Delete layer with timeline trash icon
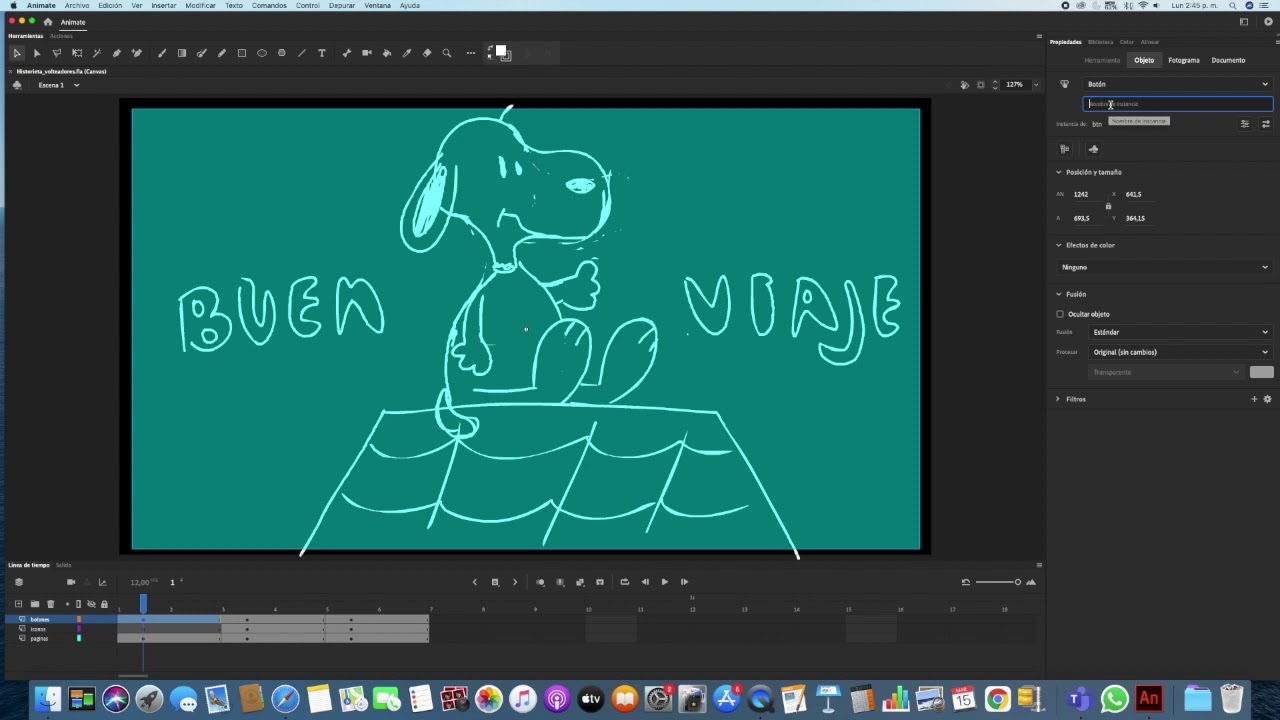 [x=50, y=604]
